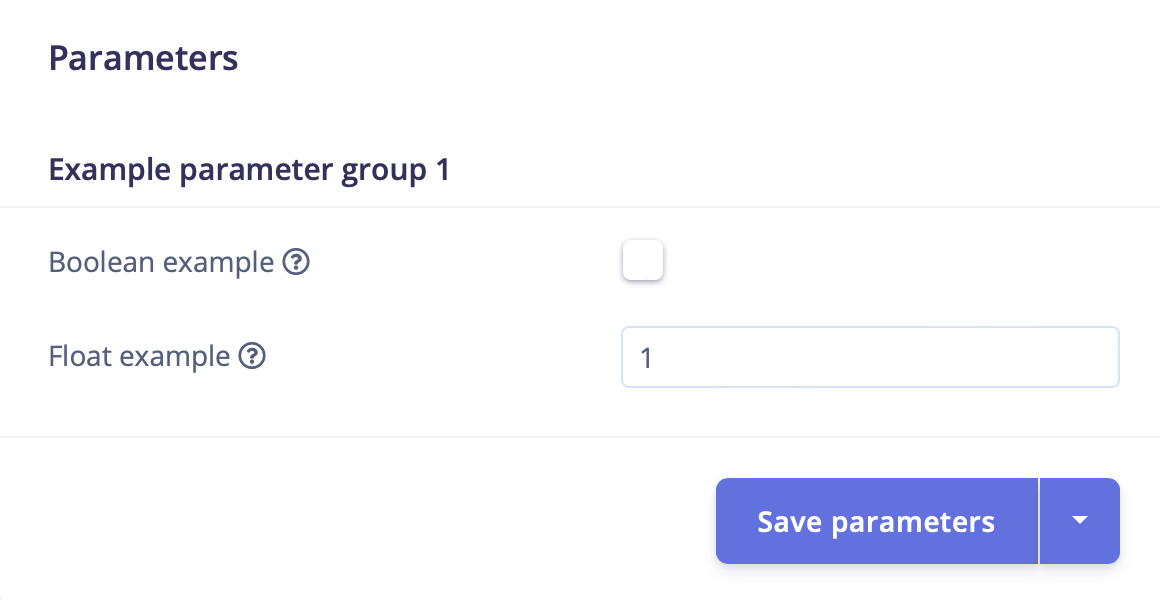The width and height of the screenshot is (1160, 600).
Task: Click the Float example label text
Action: [x=139, y=356]
